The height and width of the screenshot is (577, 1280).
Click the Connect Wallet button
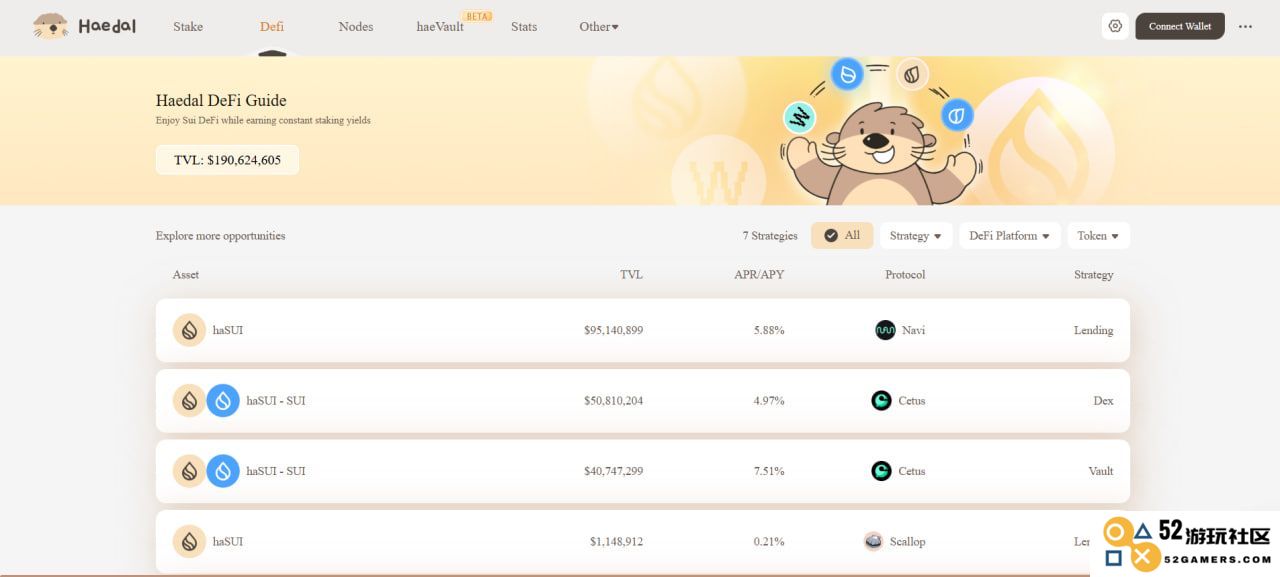tap(1180, 26)
